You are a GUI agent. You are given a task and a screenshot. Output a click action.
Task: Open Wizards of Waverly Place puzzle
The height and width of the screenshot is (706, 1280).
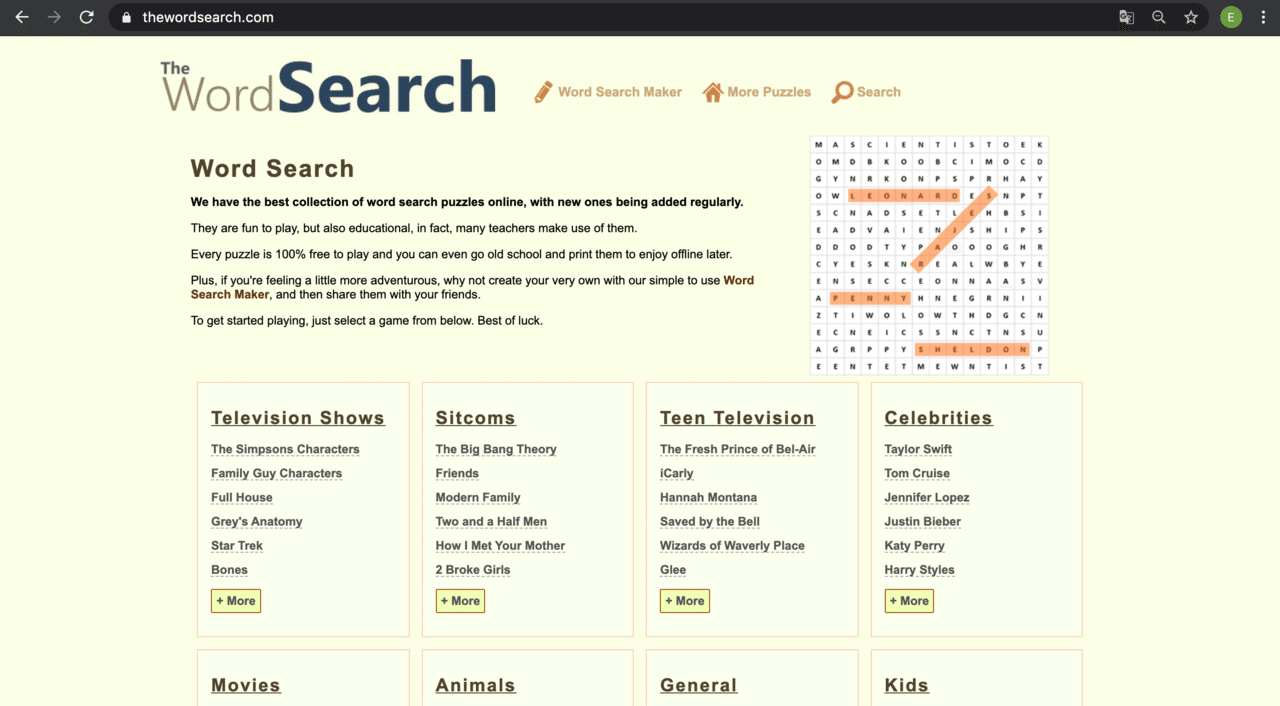click(x=732, y=546)
